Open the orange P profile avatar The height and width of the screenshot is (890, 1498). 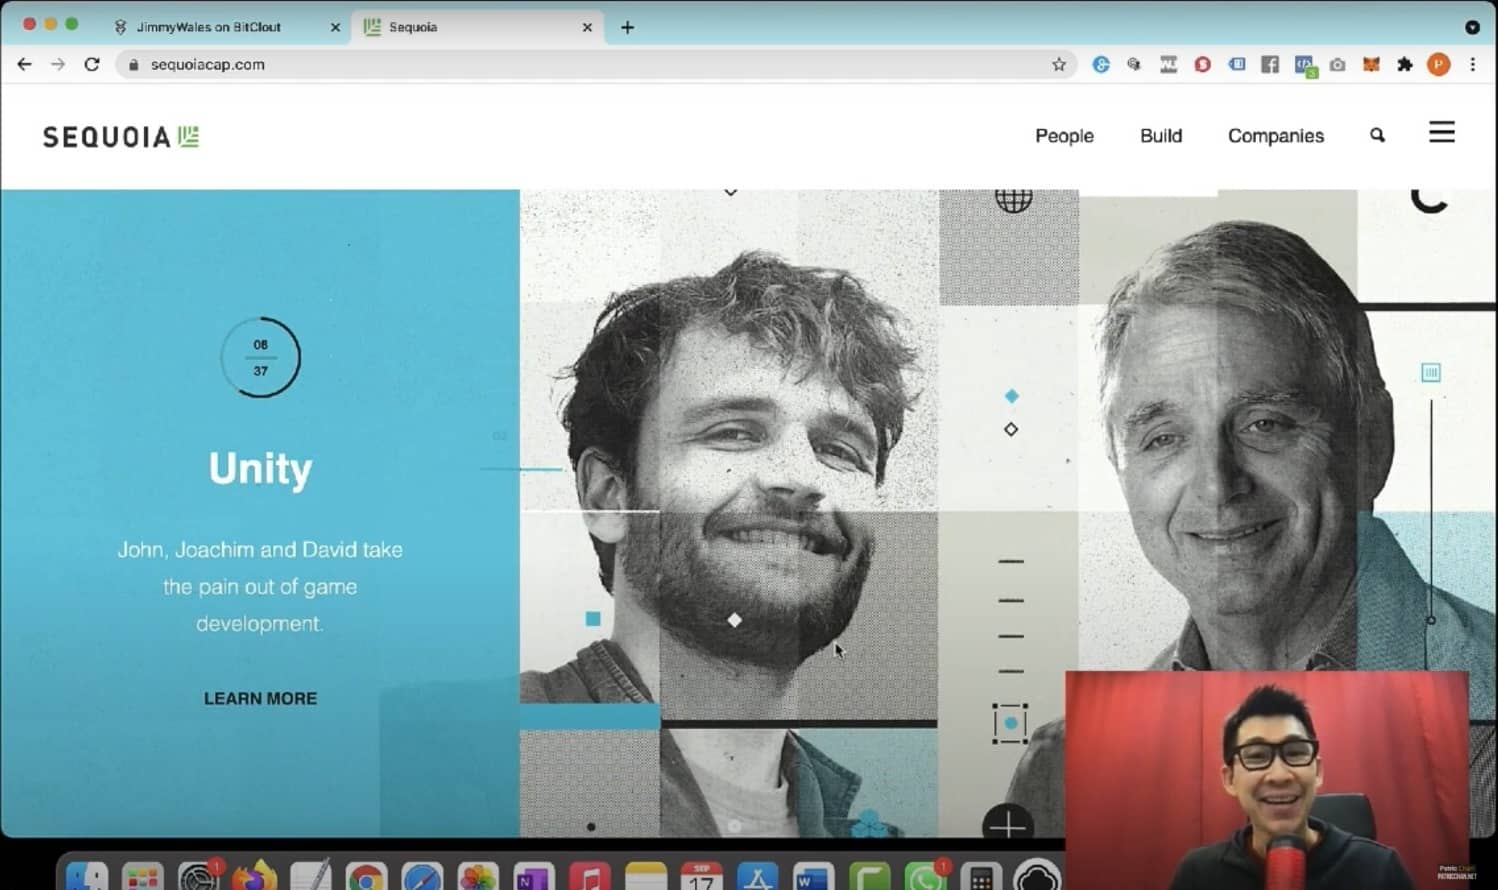coord(1439,64)
